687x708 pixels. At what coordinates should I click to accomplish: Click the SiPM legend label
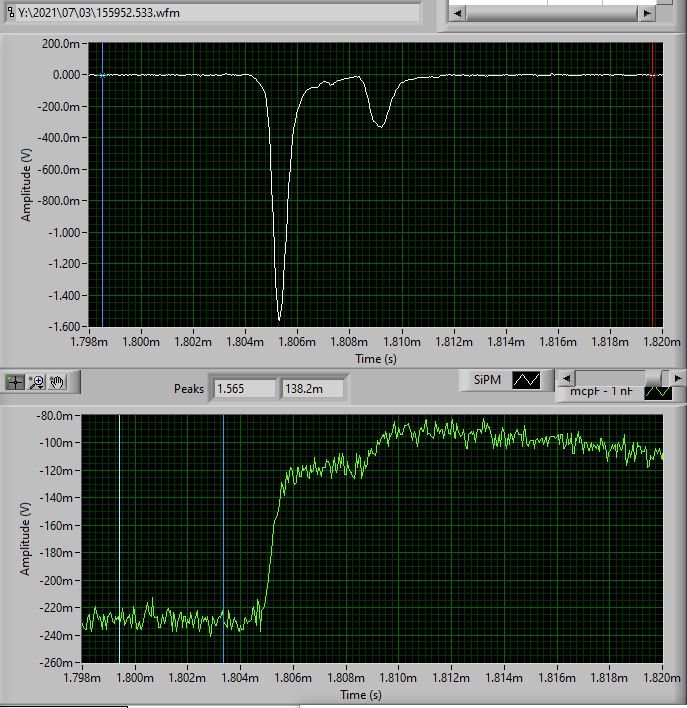tap(487, 380)
